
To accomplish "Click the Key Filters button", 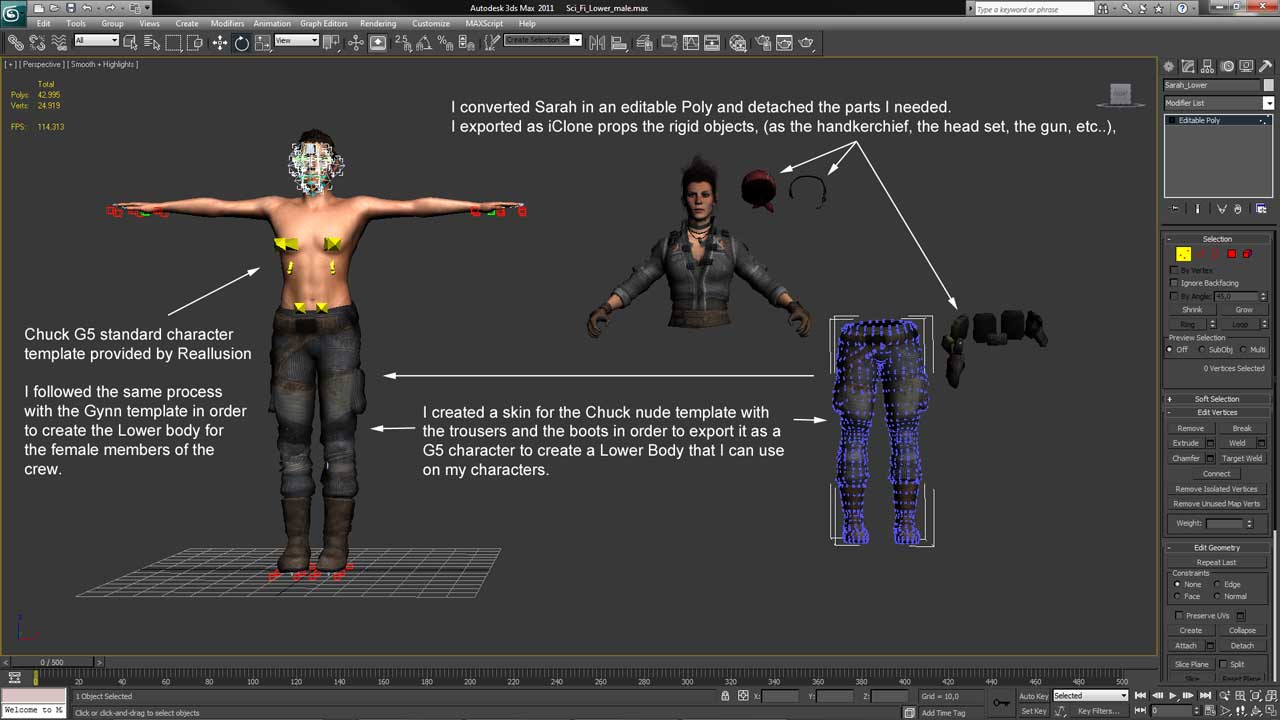I will pyautogui.click(x=1098, y=711).
